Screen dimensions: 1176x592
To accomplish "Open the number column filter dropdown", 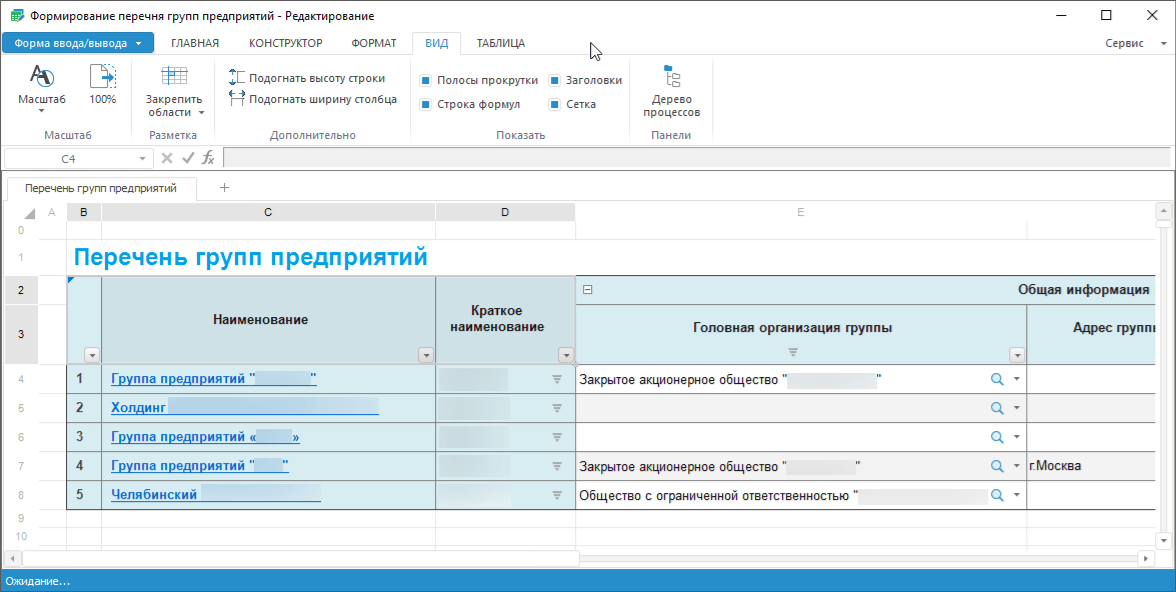I will click(x=92, y=356).
